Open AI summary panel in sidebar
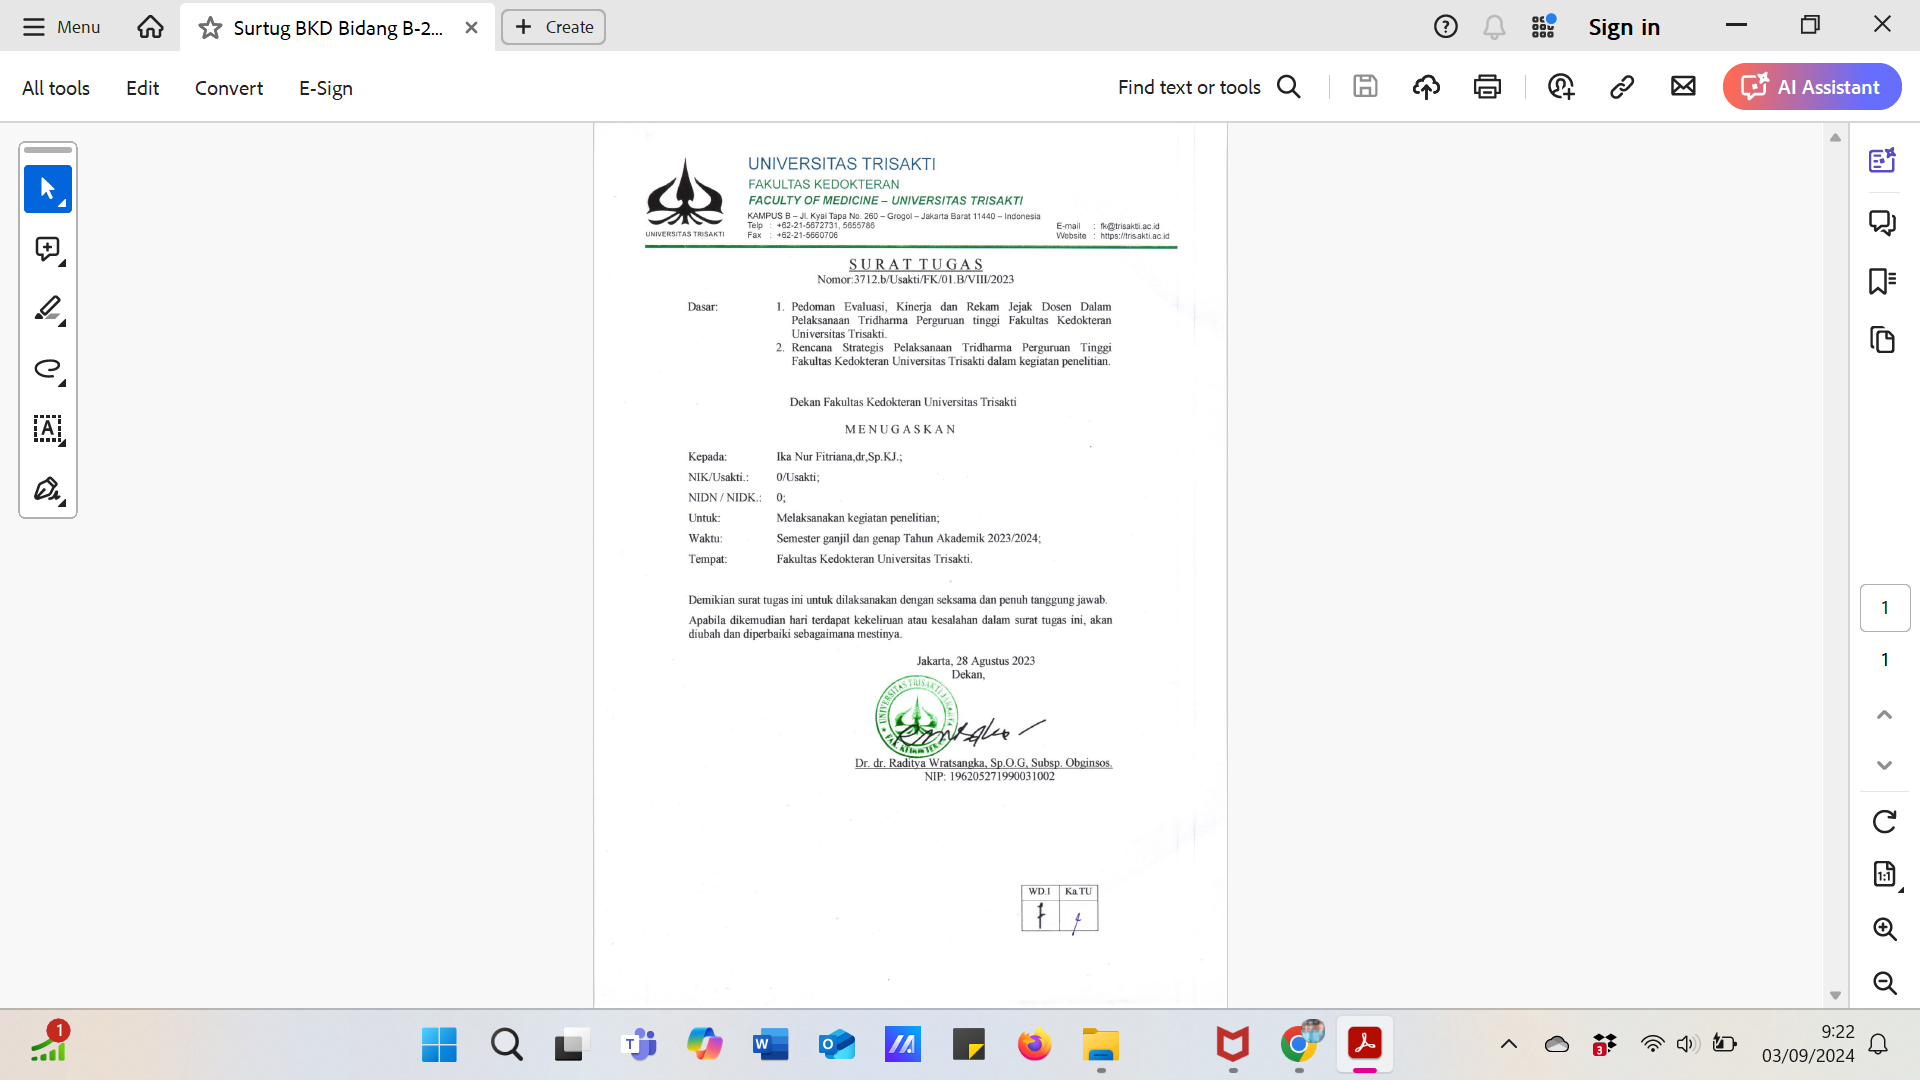Viewport: 1920px width, 1080px height. [x=1882, y=160]
